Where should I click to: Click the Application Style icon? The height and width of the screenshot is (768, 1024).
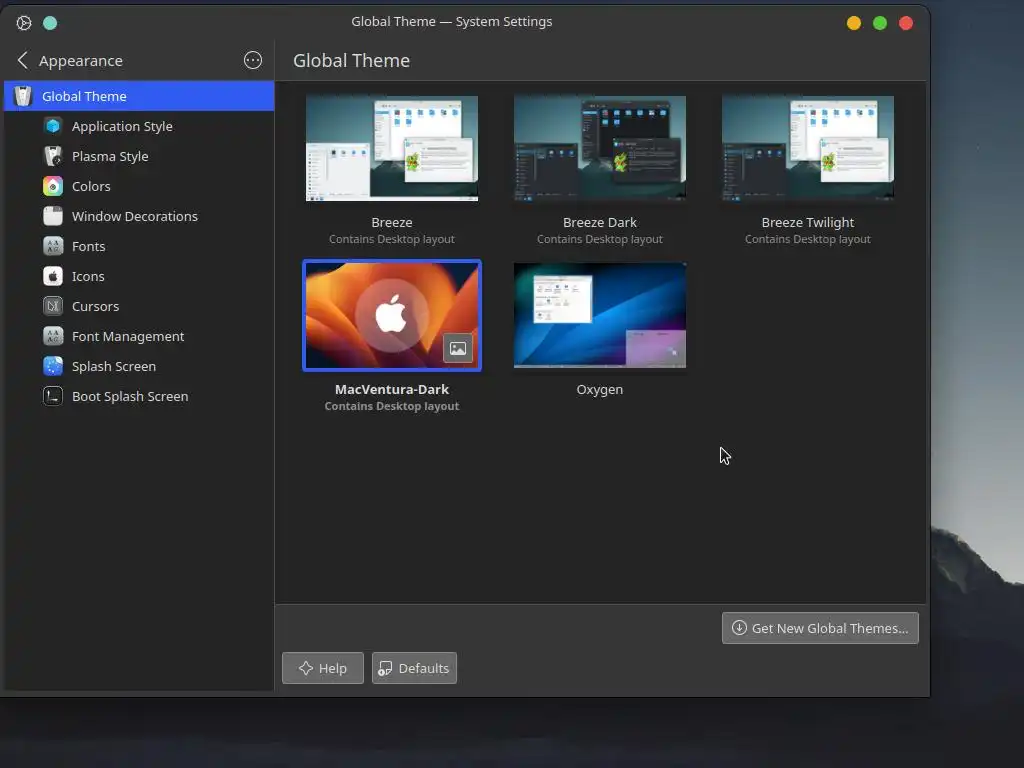pos(53,126)
